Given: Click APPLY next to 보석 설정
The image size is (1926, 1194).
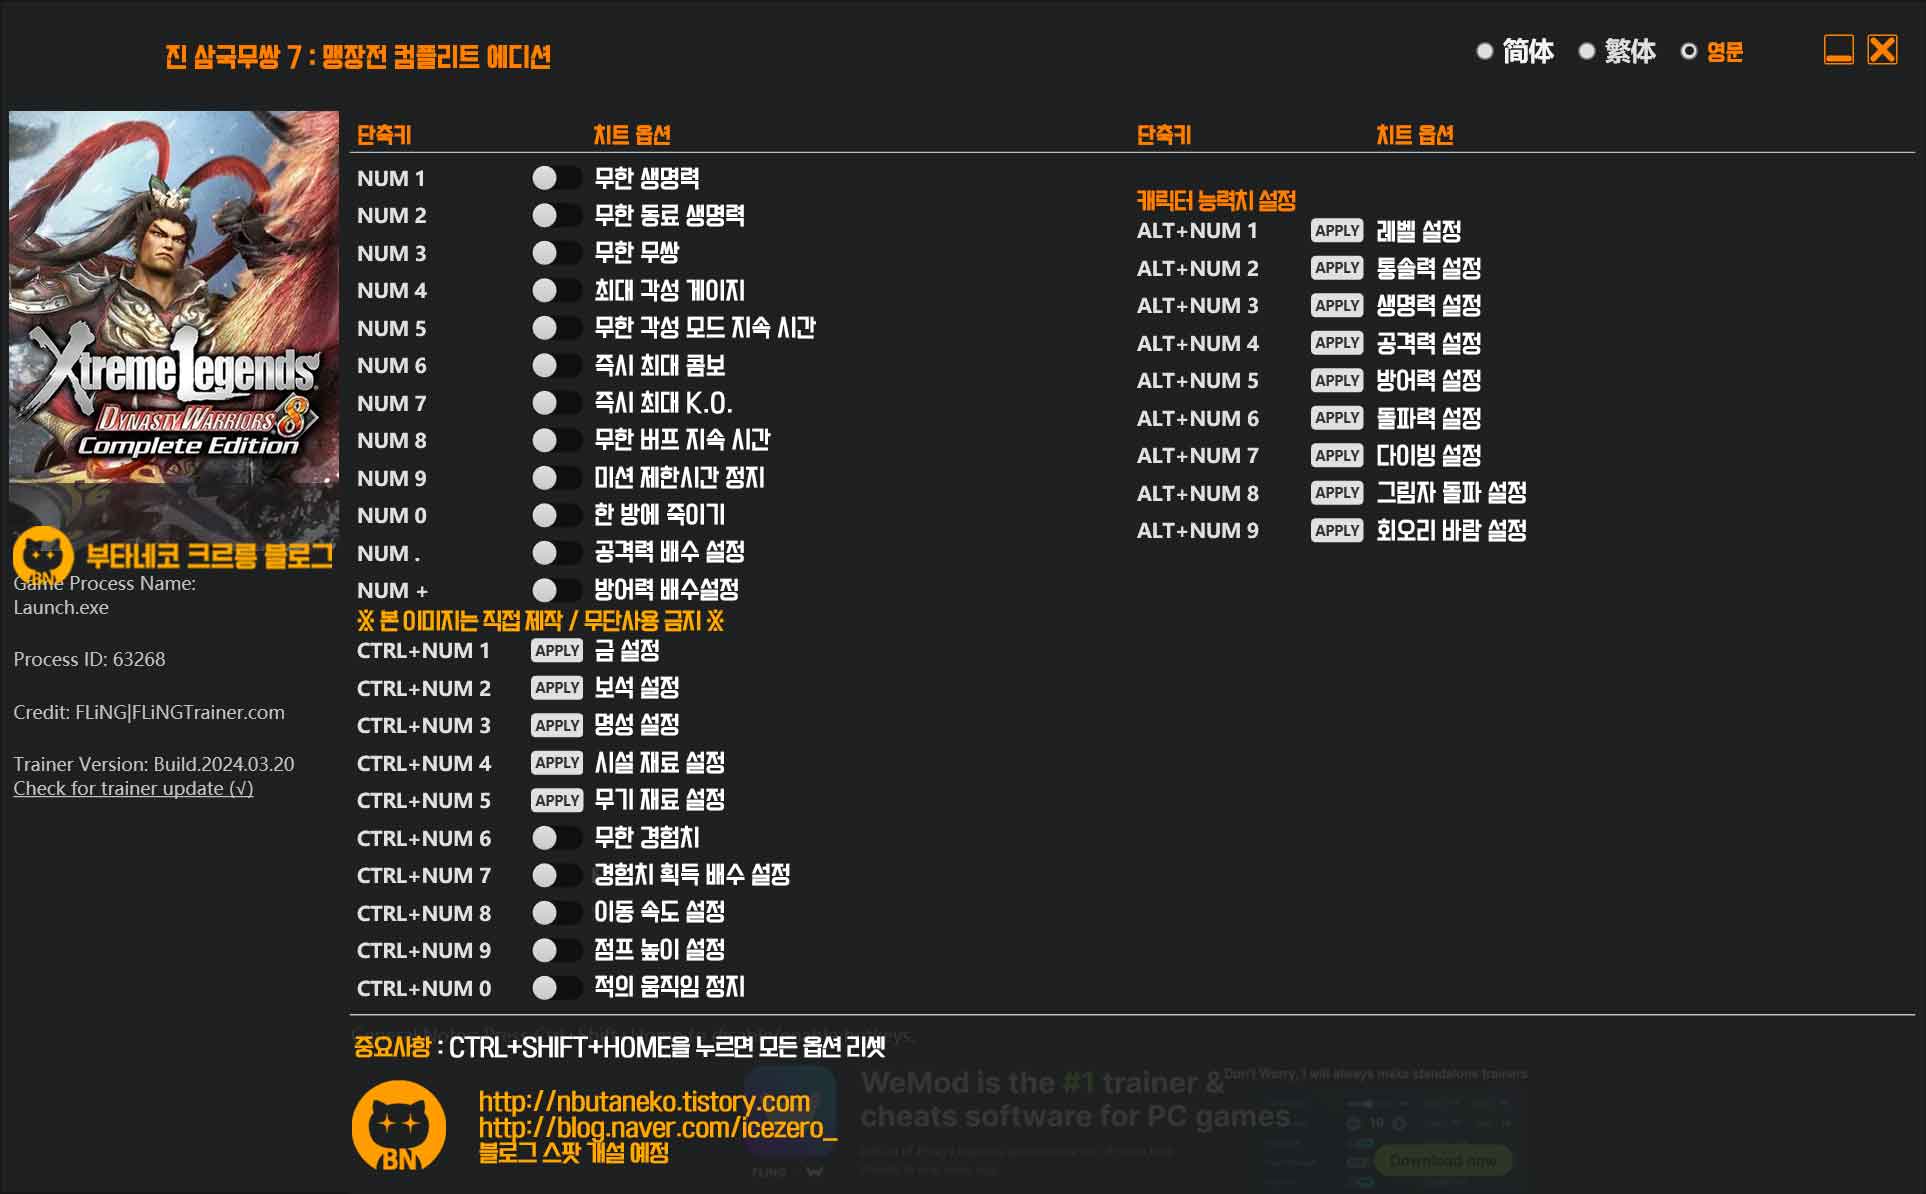Looking at the screenshot, I should 557,688.
